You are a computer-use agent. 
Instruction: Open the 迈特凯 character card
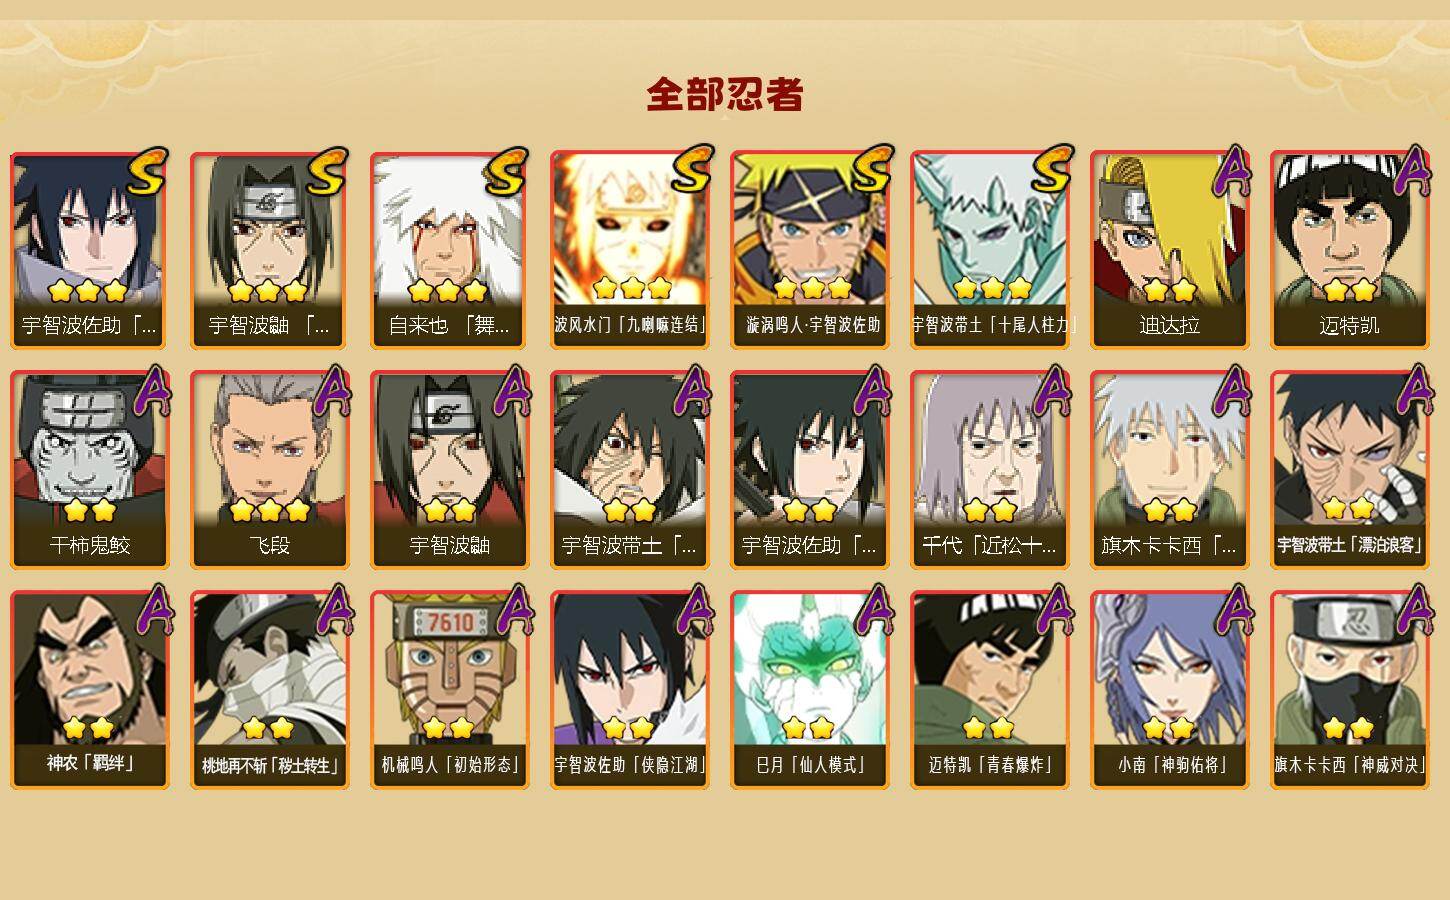point(1349,250)
